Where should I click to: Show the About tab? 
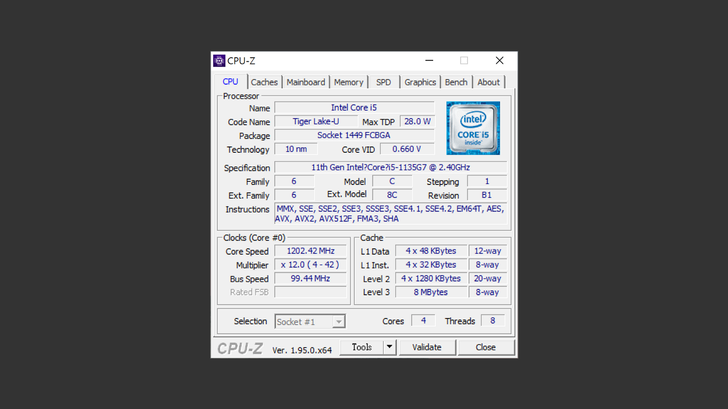click(x=488, y=82)
